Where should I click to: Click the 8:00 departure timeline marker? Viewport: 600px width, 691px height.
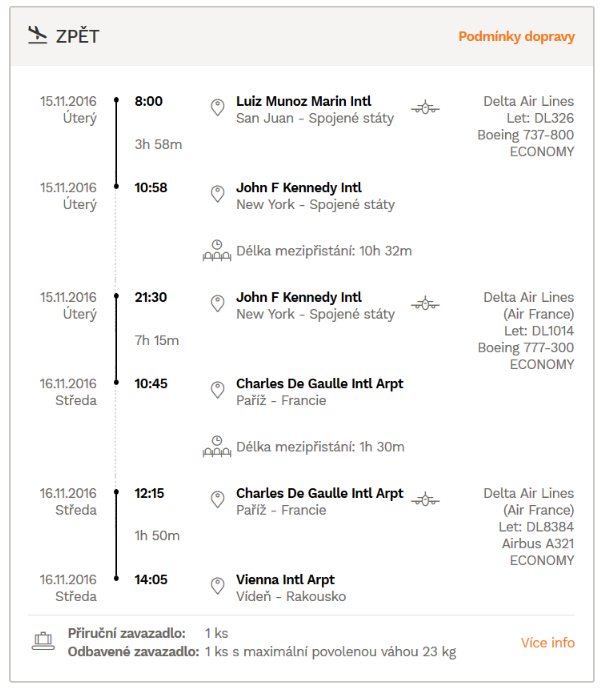[x=116, y=100]
